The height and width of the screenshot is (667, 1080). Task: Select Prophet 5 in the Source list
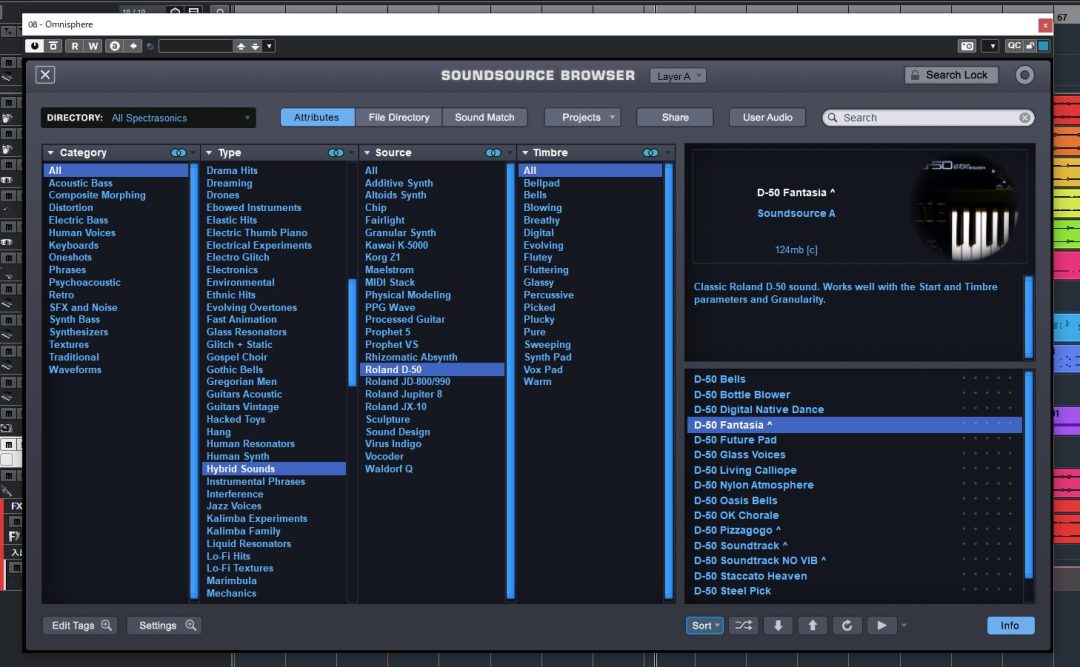click(433, 332)
